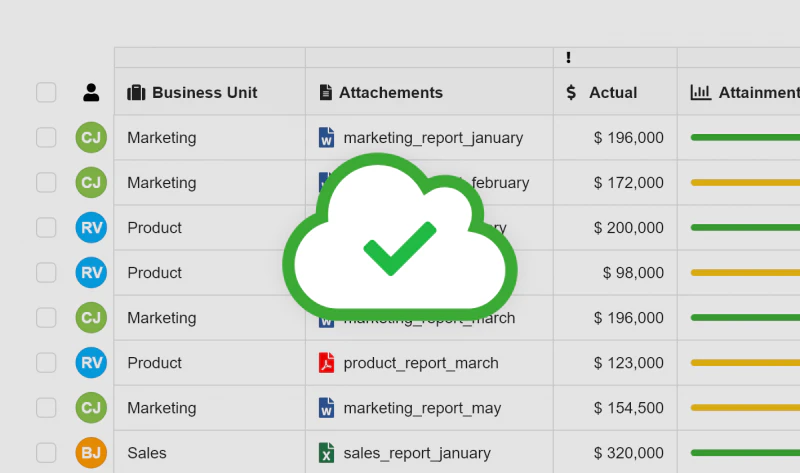The width and height of the screenshot is (800, 473).
Task: Tick the checkbox for the $ 172,000 Marketing row
Action: point(46,182)
